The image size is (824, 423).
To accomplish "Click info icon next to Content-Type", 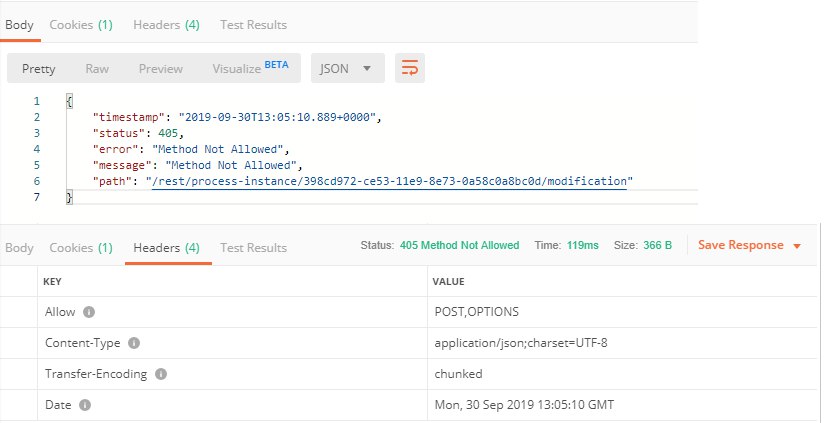I will tap(134, 343).
